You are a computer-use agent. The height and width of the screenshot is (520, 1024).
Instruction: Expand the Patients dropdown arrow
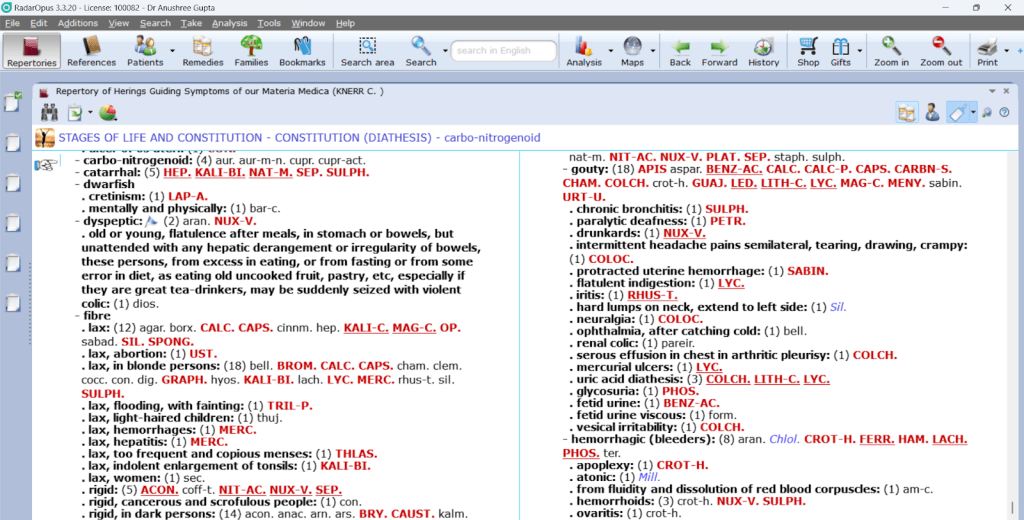click(172, 51)
